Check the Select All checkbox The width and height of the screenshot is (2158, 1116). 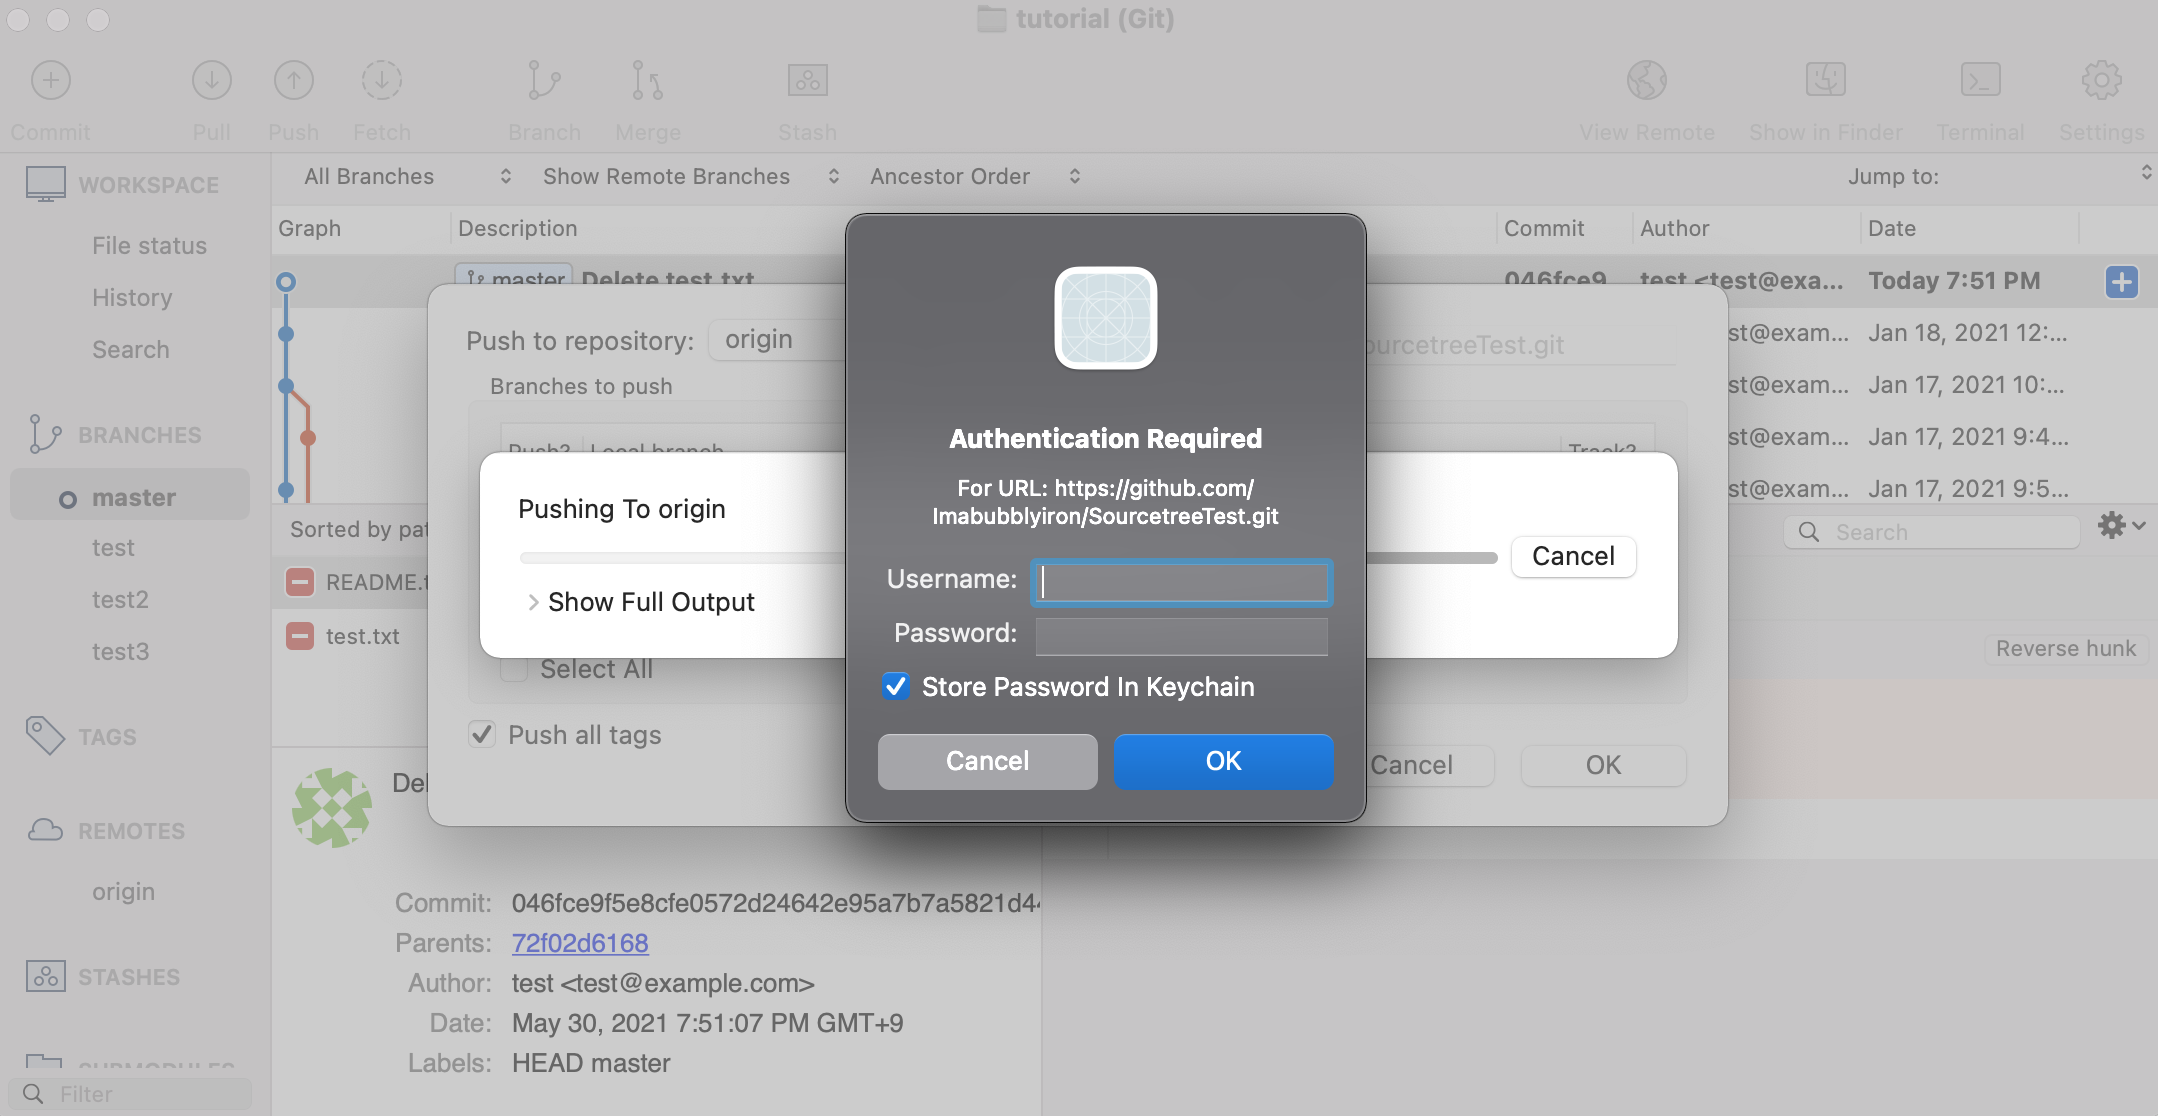(514, 669)
